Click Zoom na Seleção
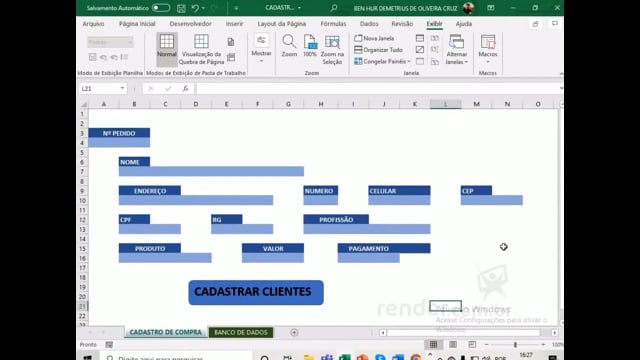 pos(332,49)
